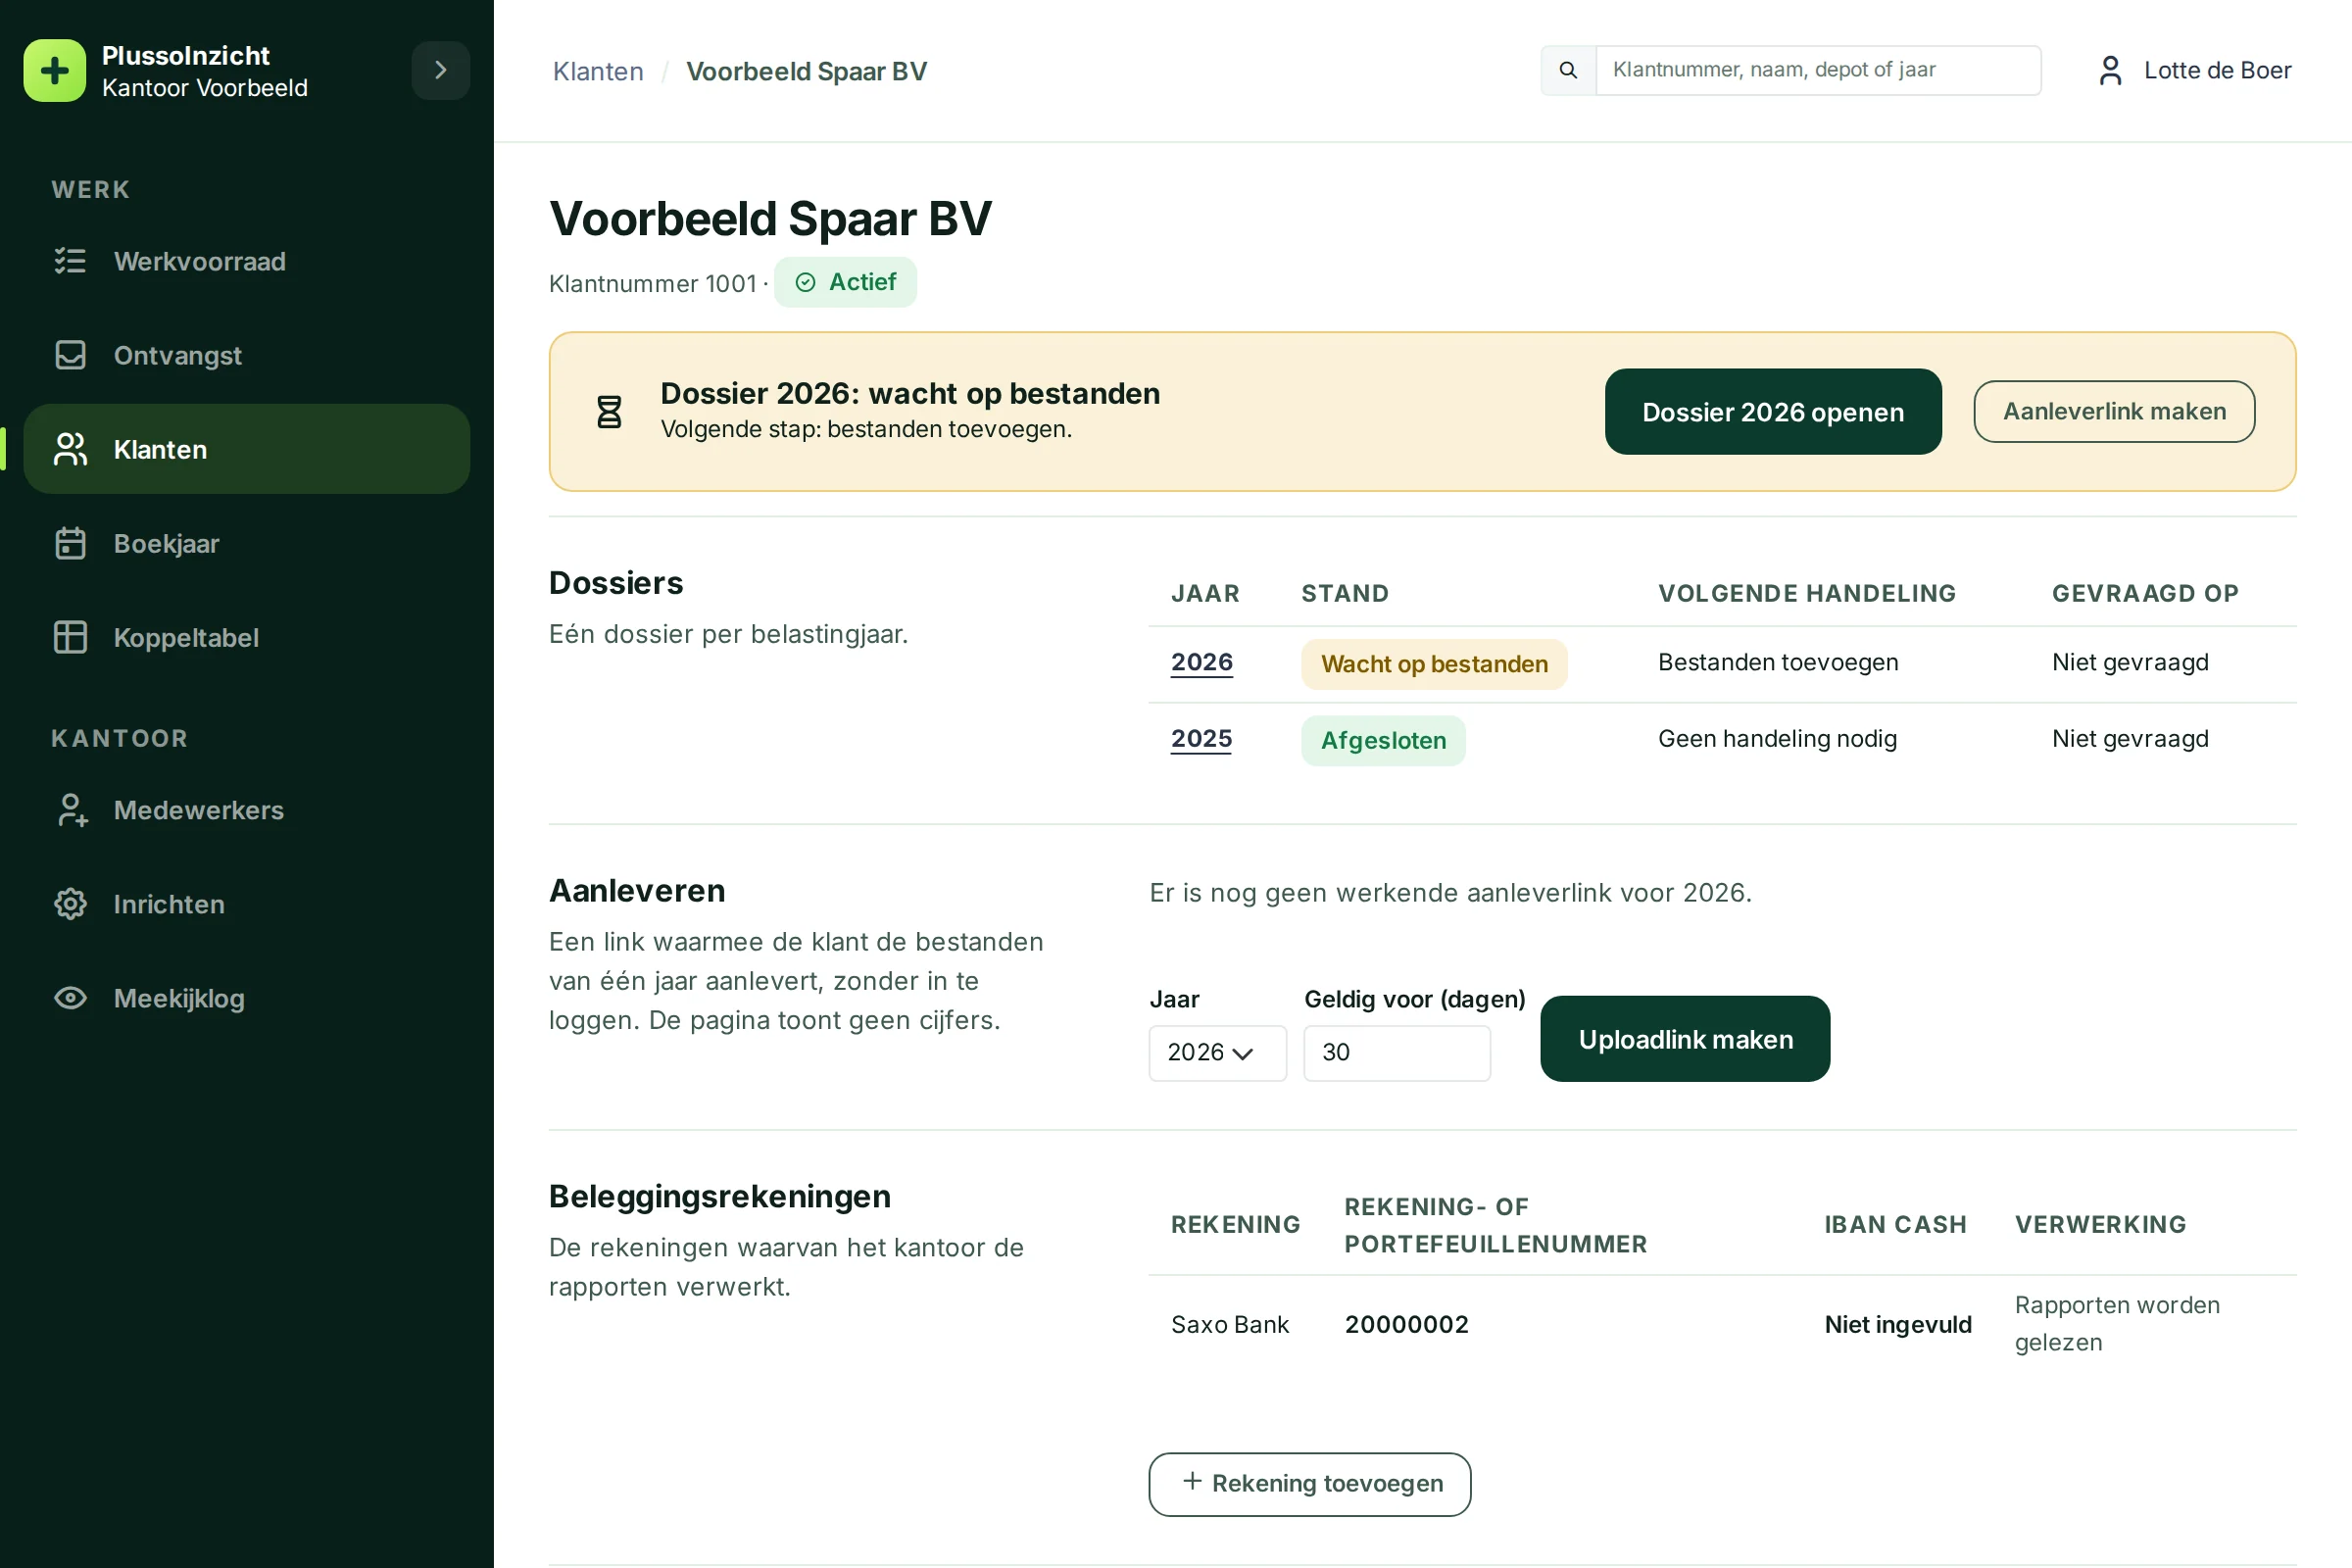Viewport: 2352px width, 1568px height.
Task: Click the user profile icon beside Lotte de Boer
Action: 2110,70
